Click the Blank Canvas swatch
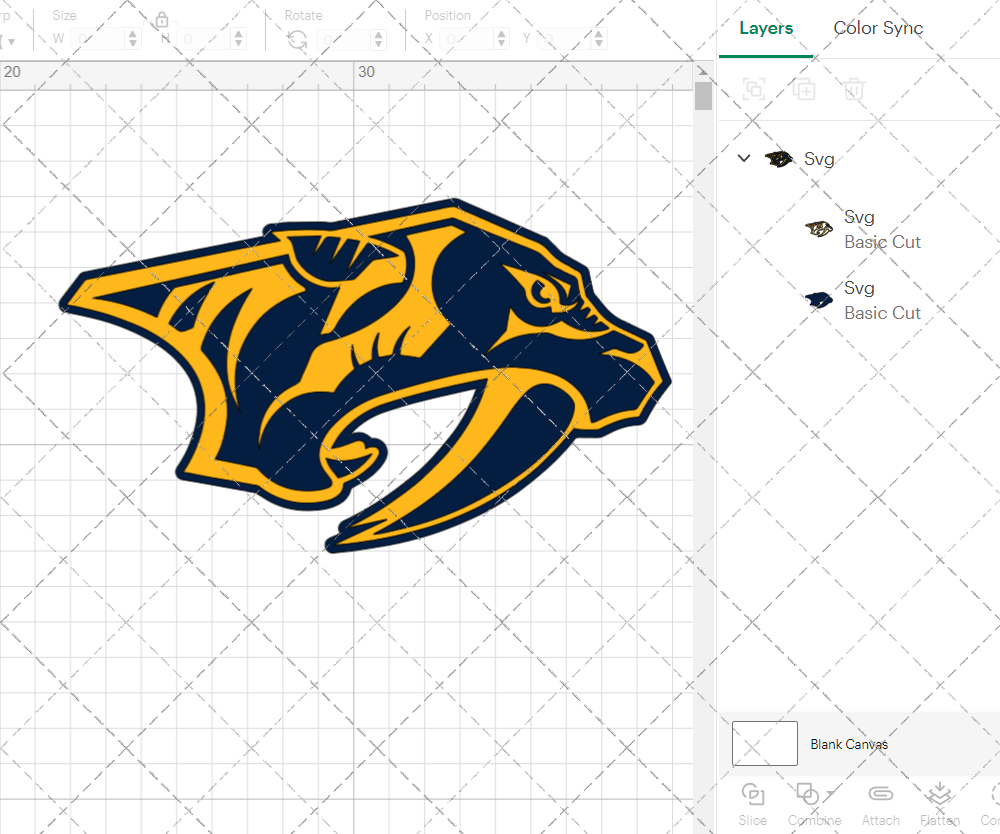 coord(765,743)
